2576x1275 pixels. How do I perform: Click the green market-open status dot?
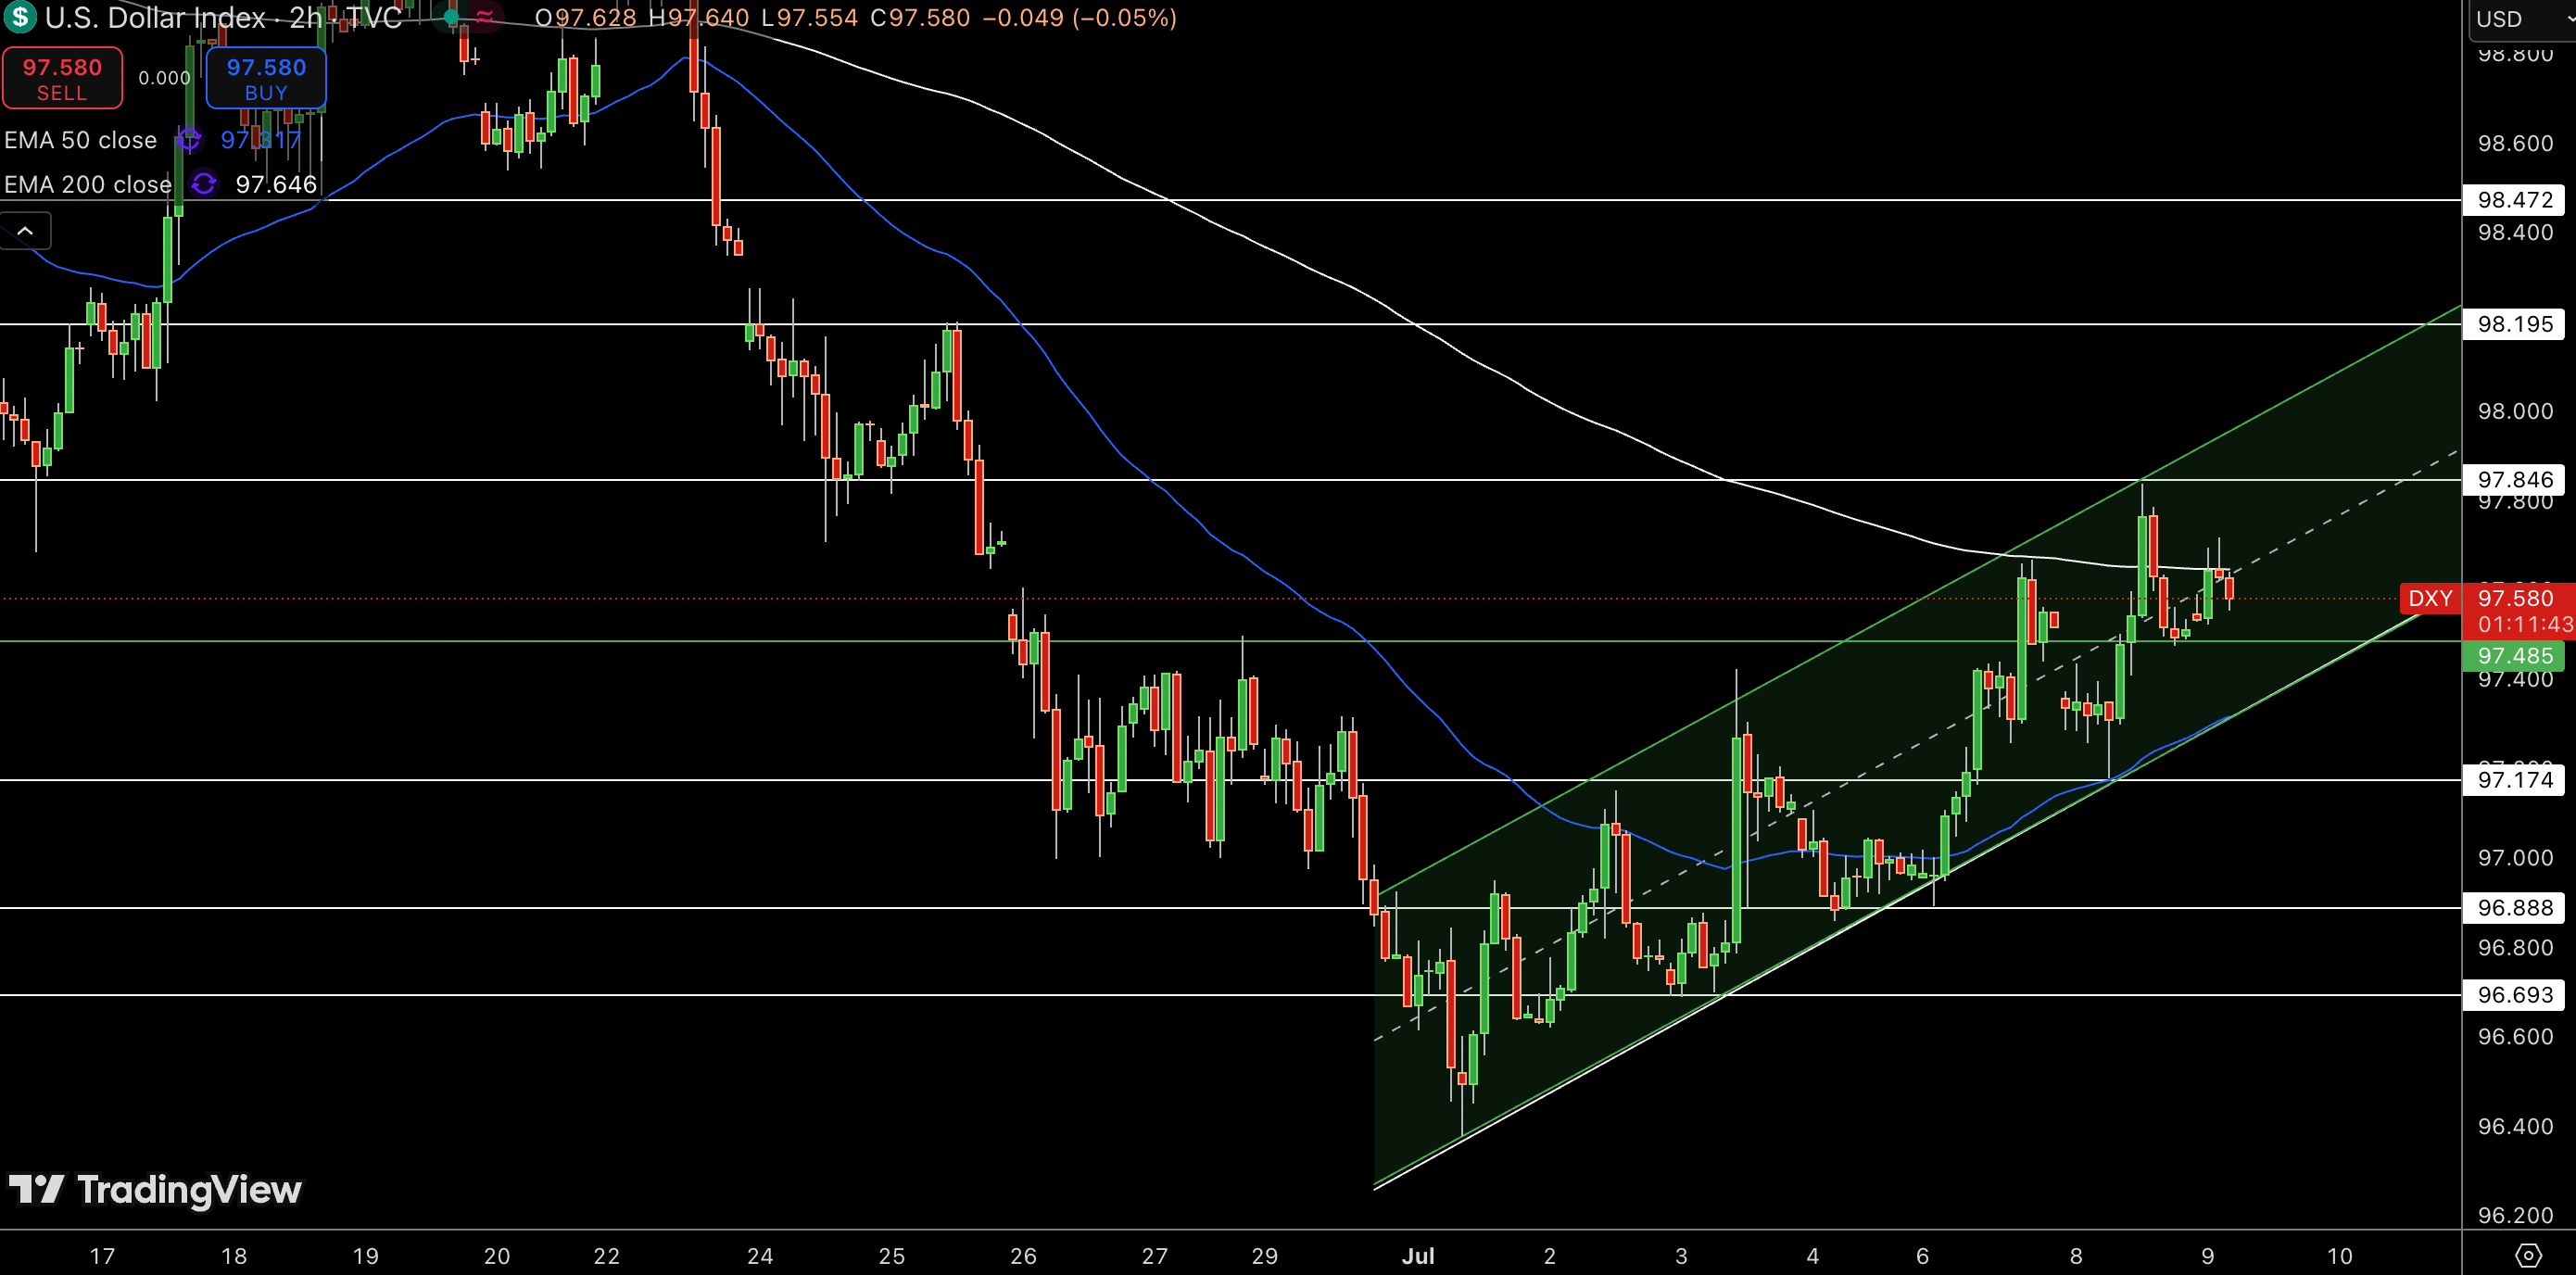coord(451,17)
